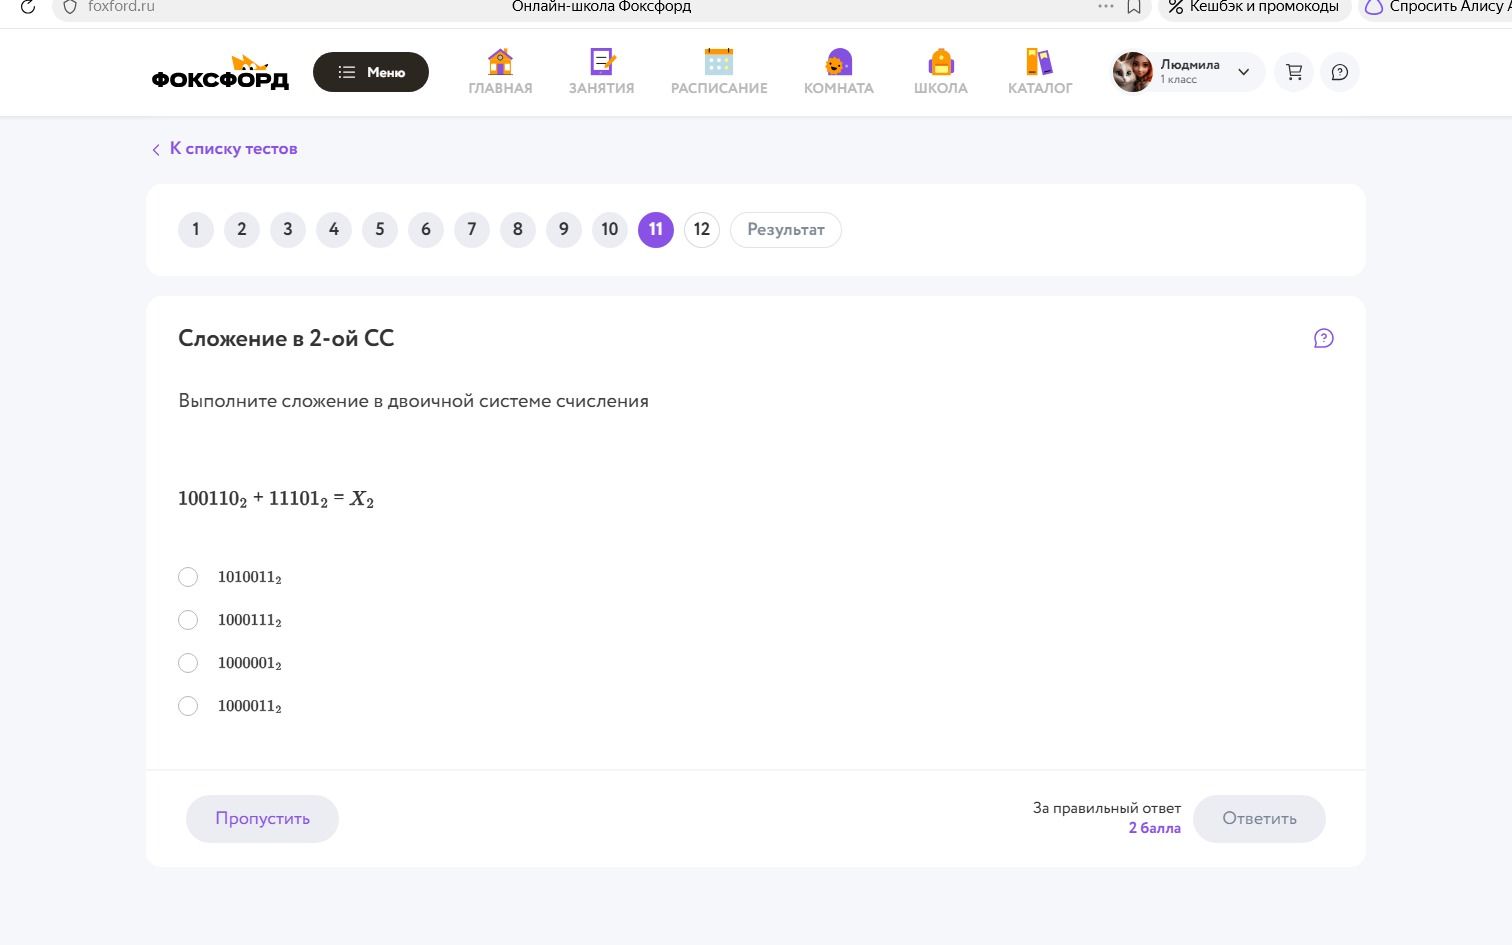The image size is (1512, 945).
Task: Go to question 3
Action: 288,229
